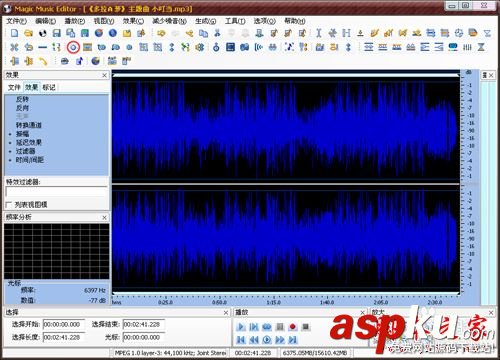This screenshot has height=360, width=500.
Task: Click the 选择开始 time field
Action: [x=63, y=324]
